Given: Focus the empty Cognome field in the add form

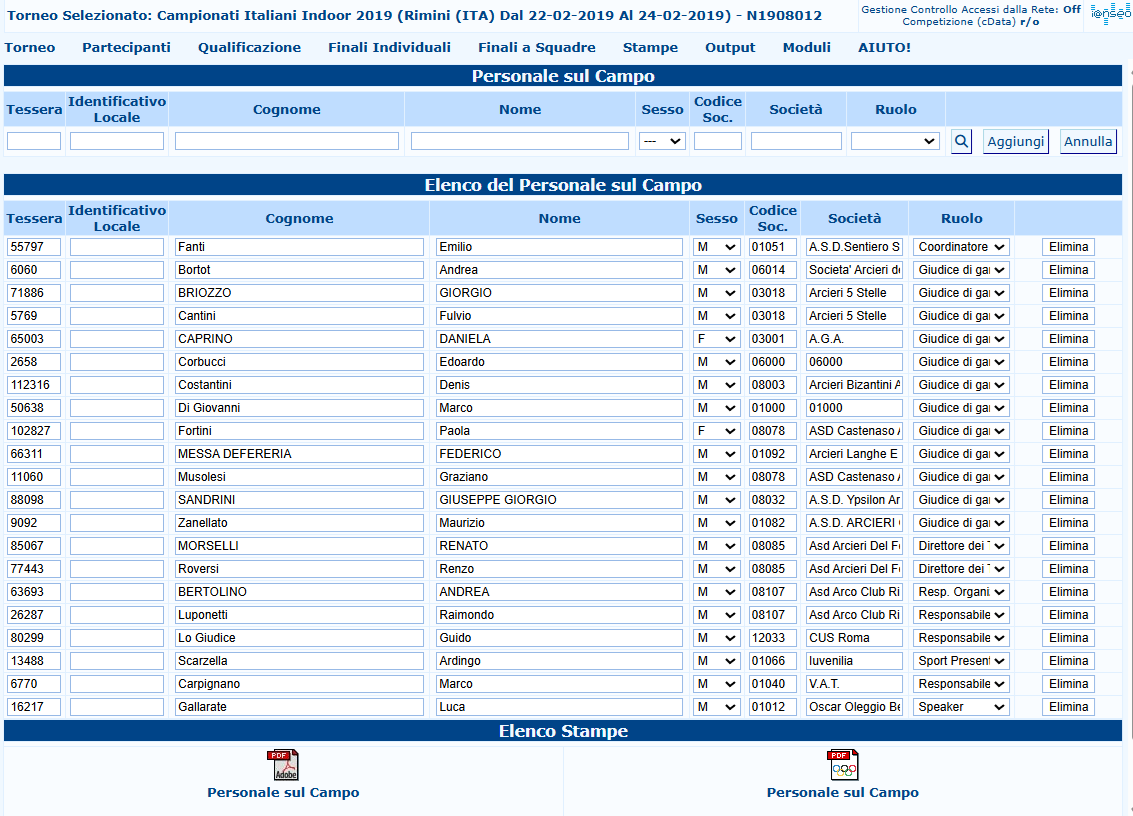Looking at the screenshot, I should (287, 142).
